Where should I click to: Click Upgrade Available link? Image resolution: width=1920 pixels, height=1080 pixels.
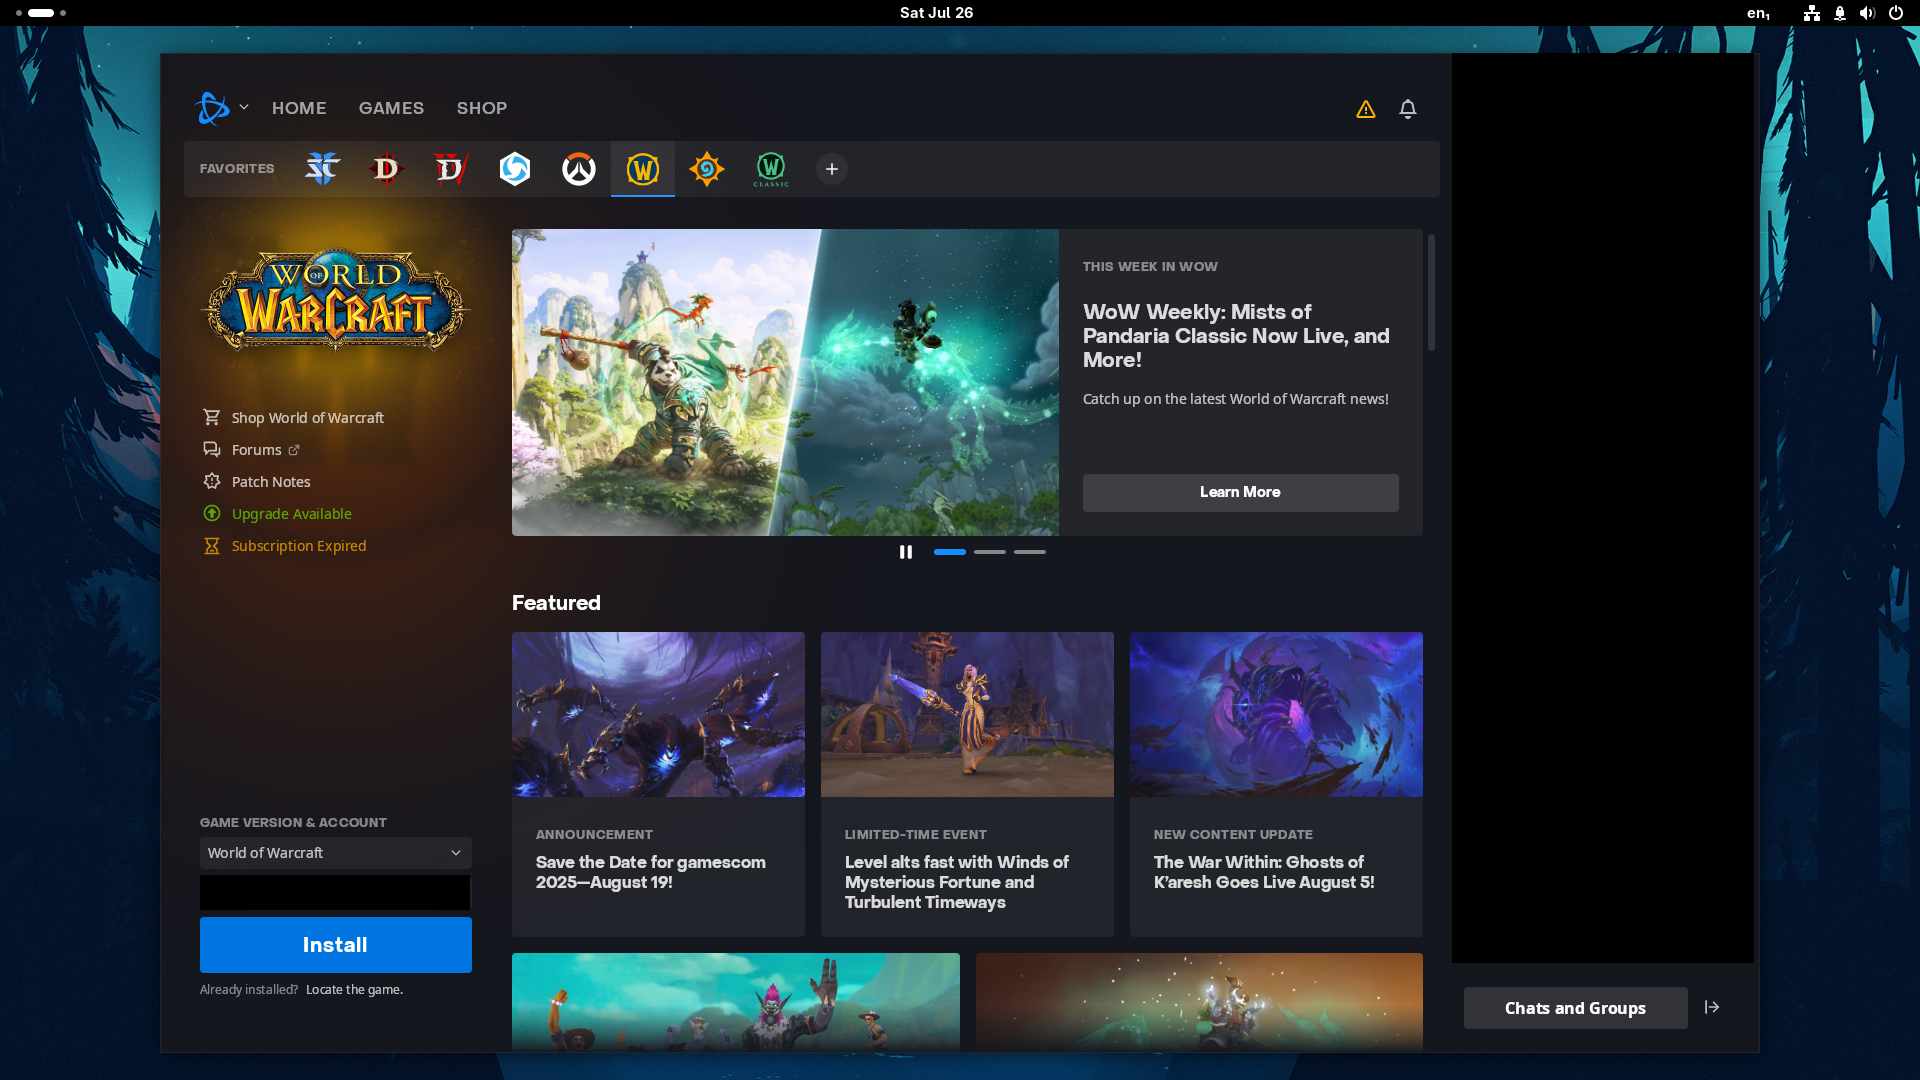[x=292, y=514]
